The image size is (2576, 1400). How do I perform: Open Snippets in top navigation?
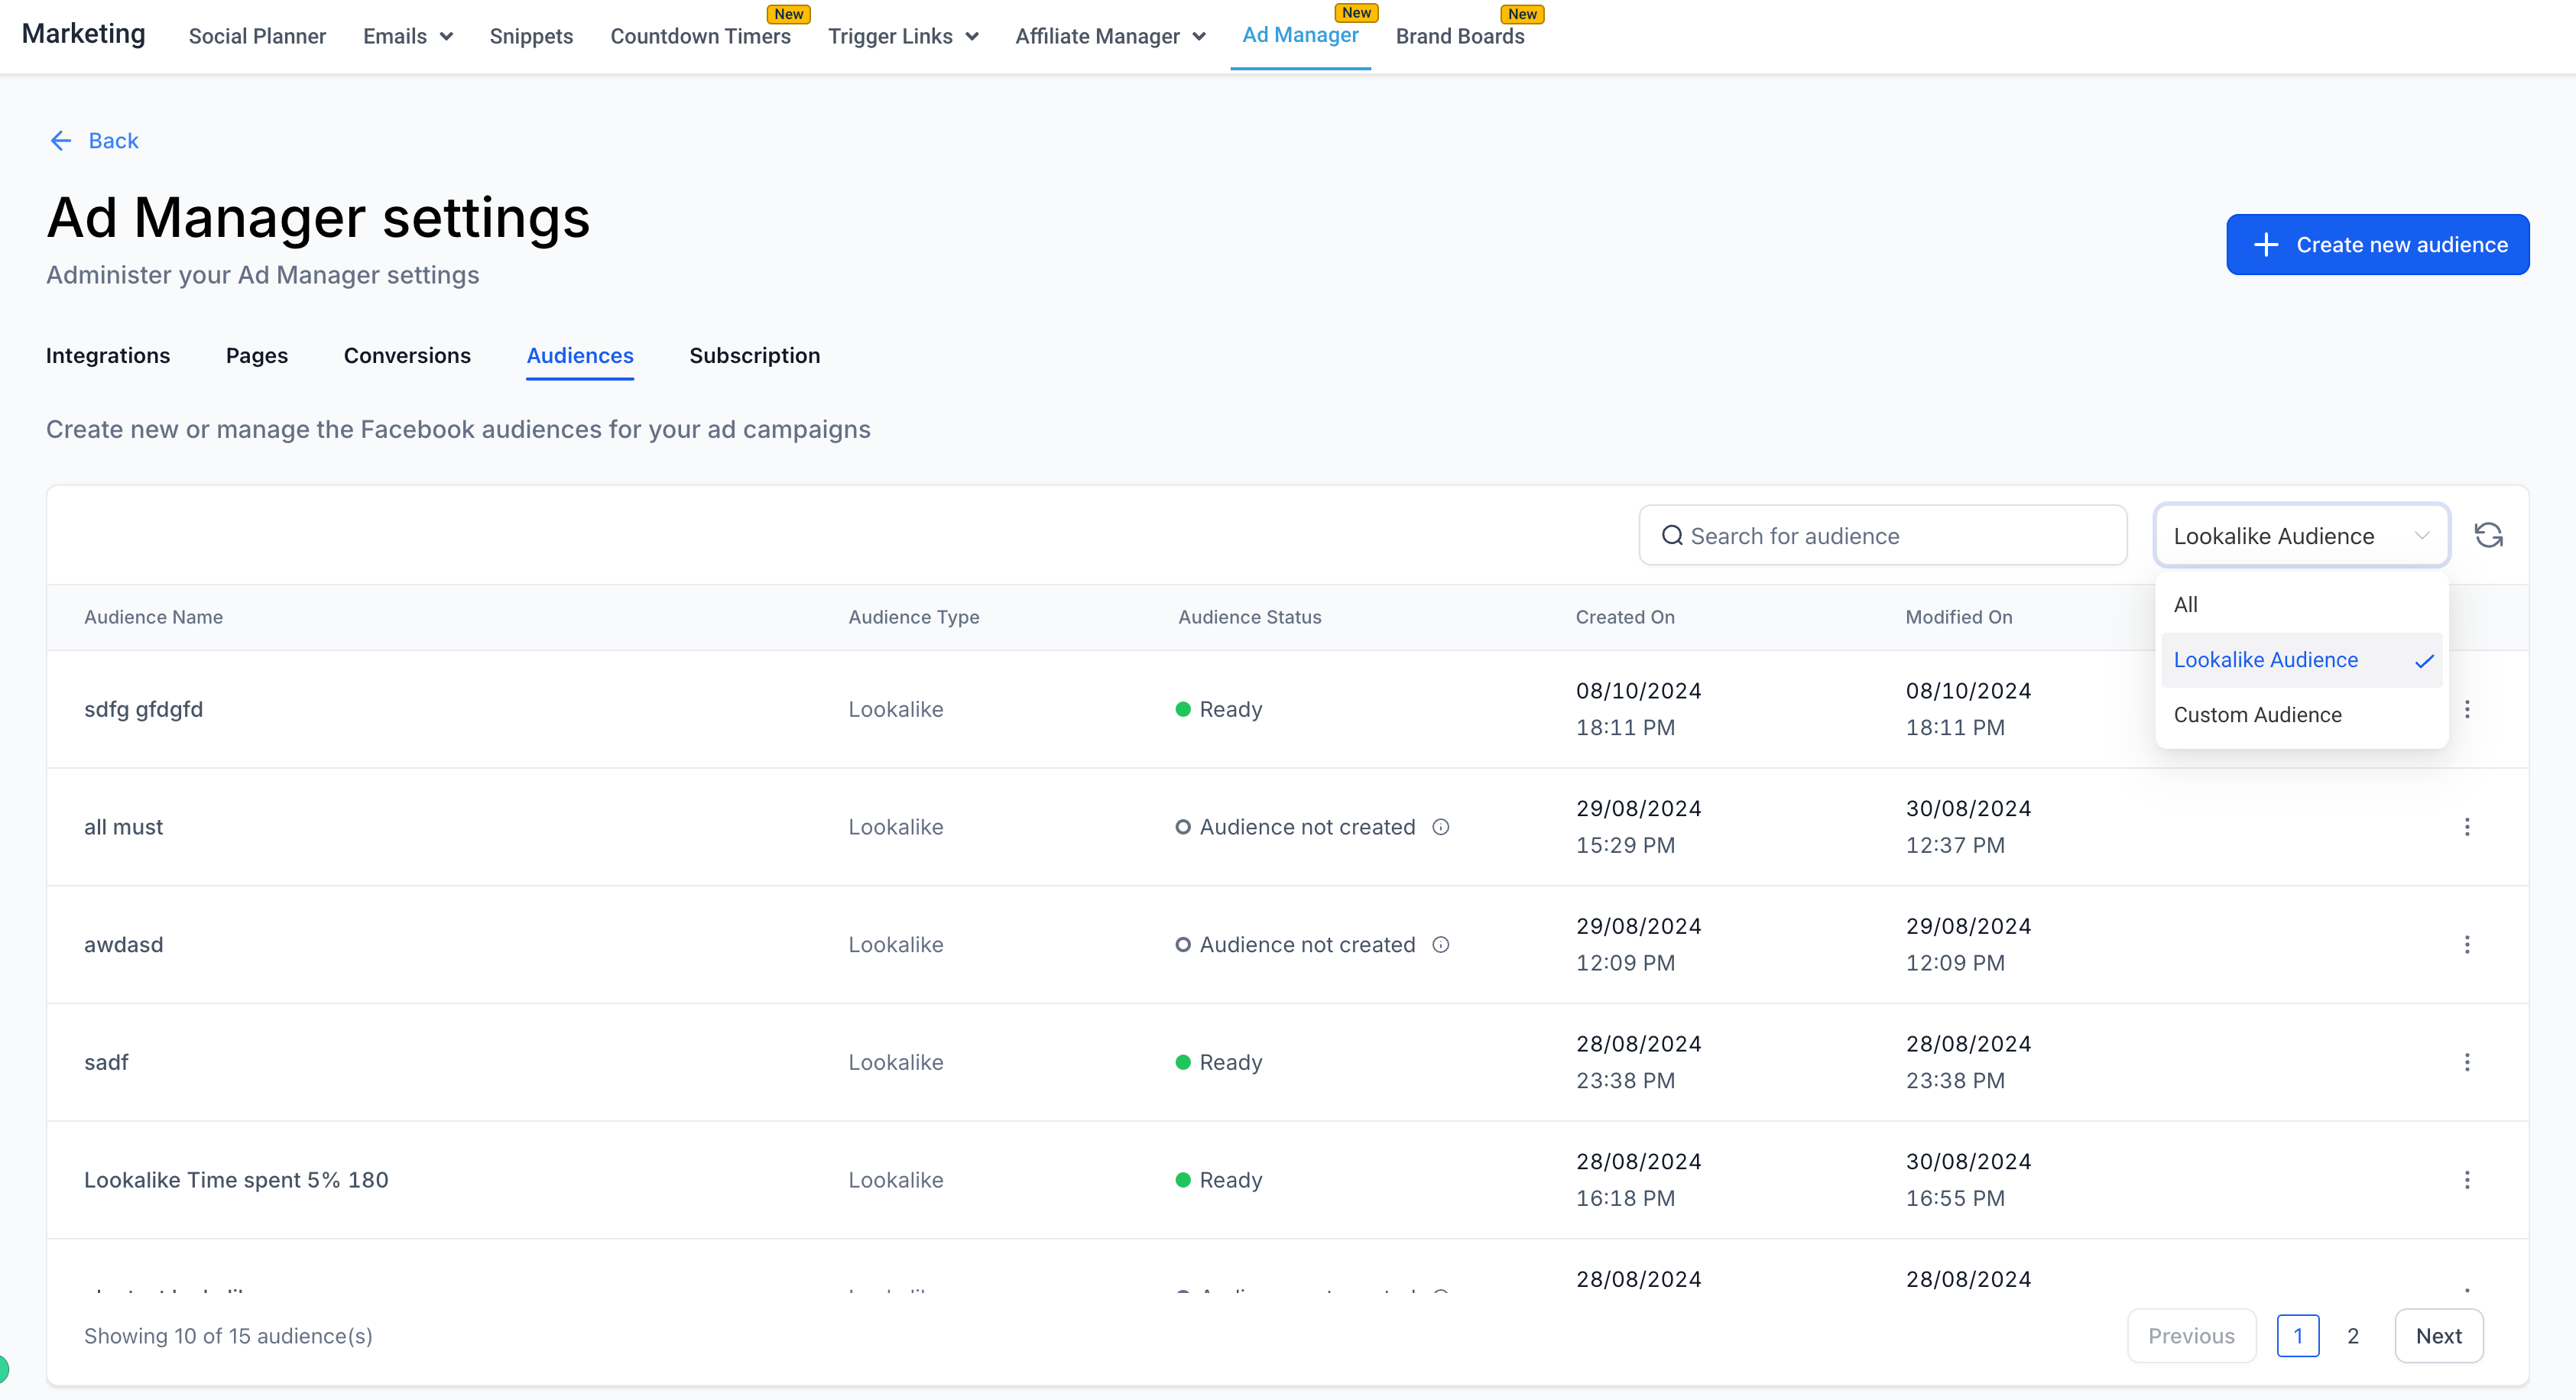coord(531,36)
